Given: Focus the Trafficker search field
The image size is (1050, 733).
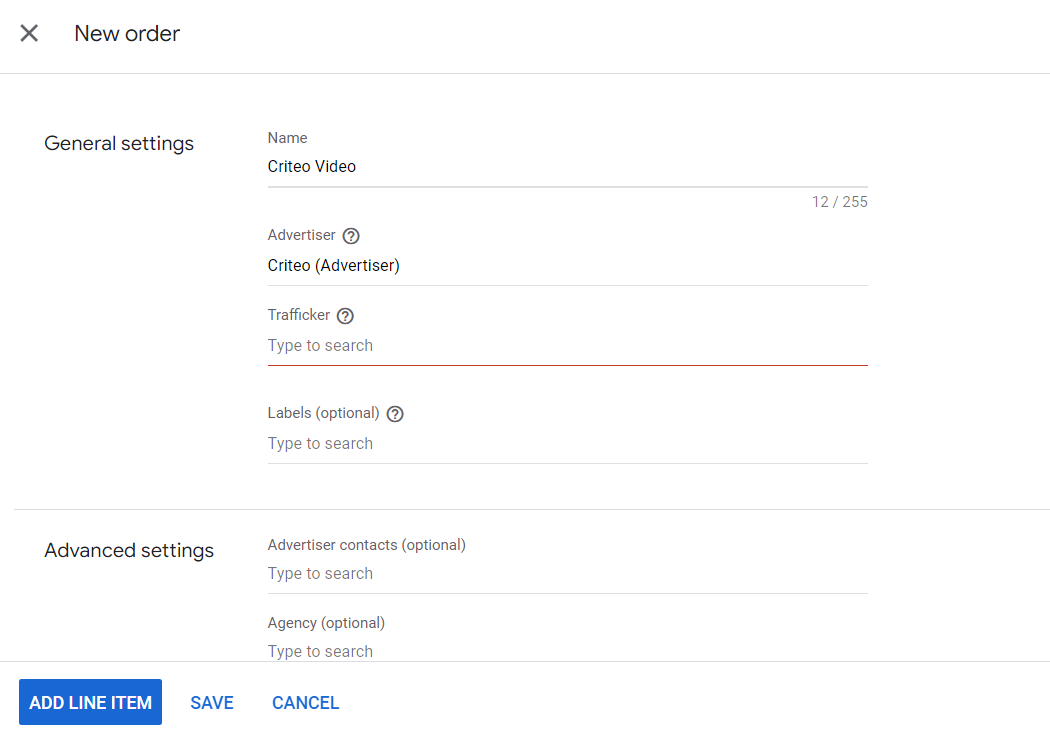Looking at the screenshot, I should pos(567,346).
